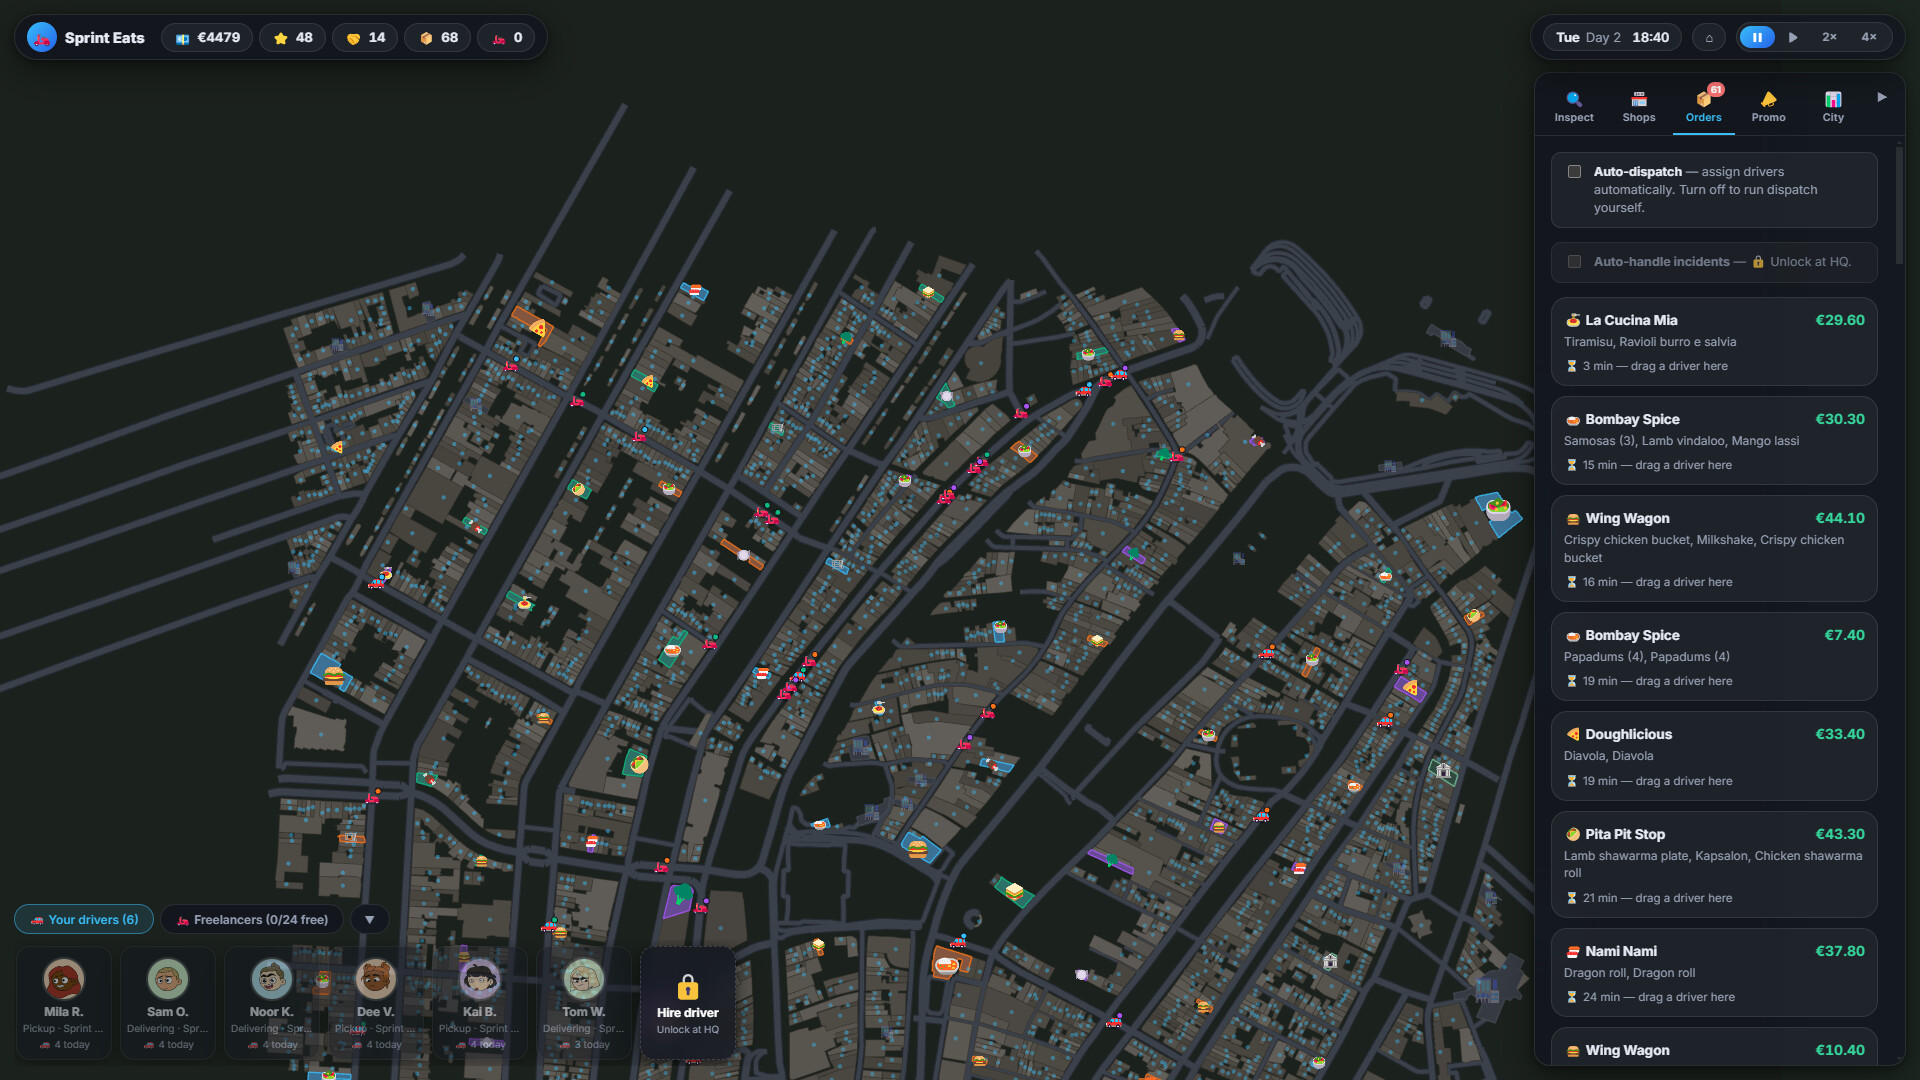Select the Wing Wagon €44.10 order

coord(1714,549)
